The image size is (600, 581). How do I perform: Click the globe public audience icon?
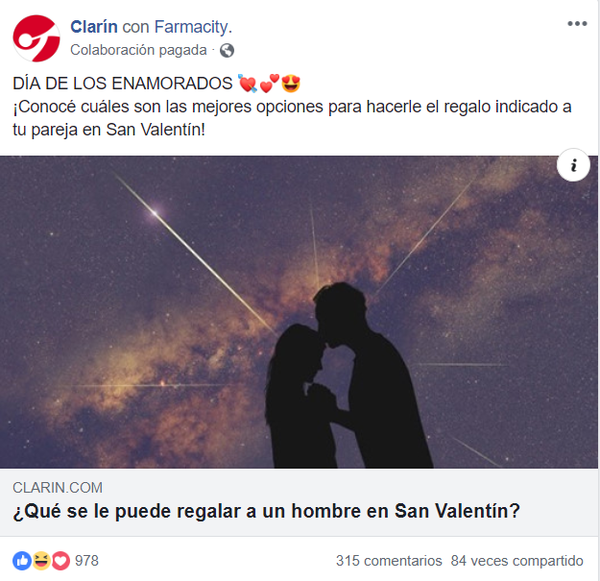[x=227, y=50]
